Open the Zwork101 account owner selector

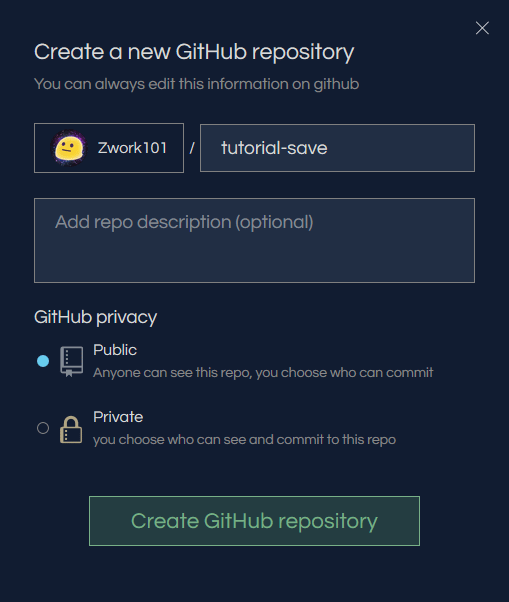click(109, 148)
